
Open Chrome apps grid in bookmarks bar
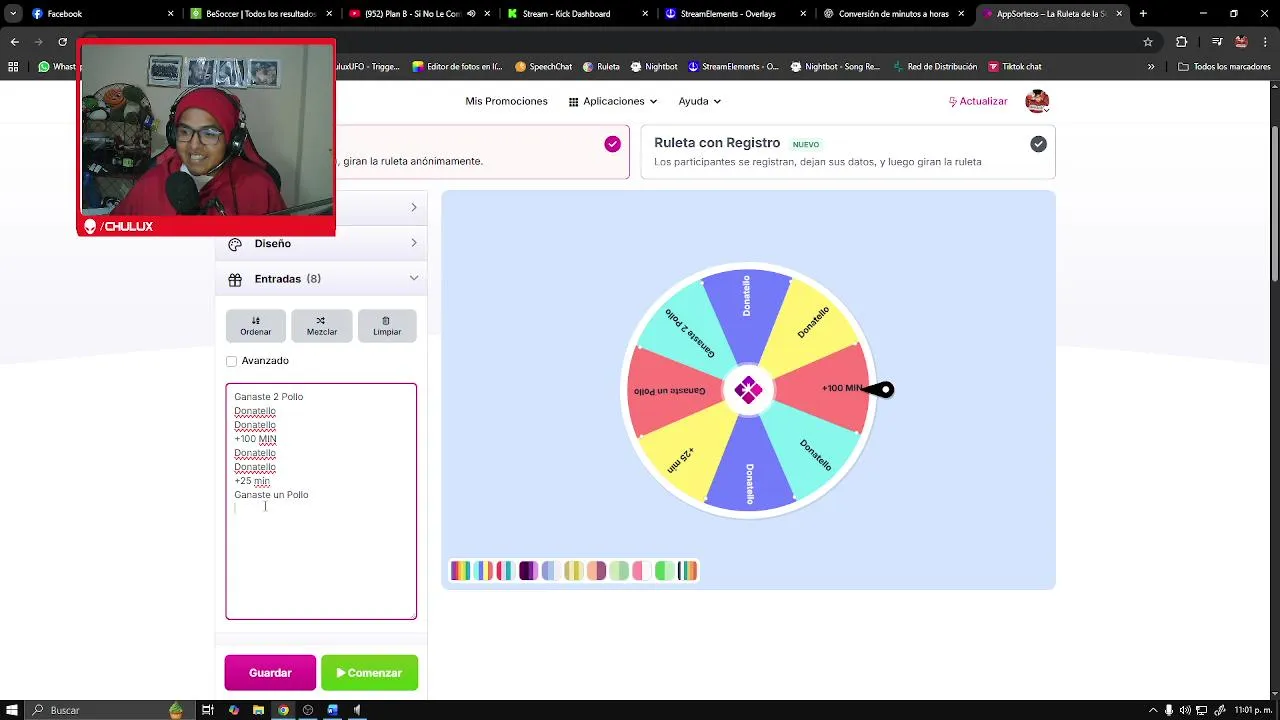point(13,67)
